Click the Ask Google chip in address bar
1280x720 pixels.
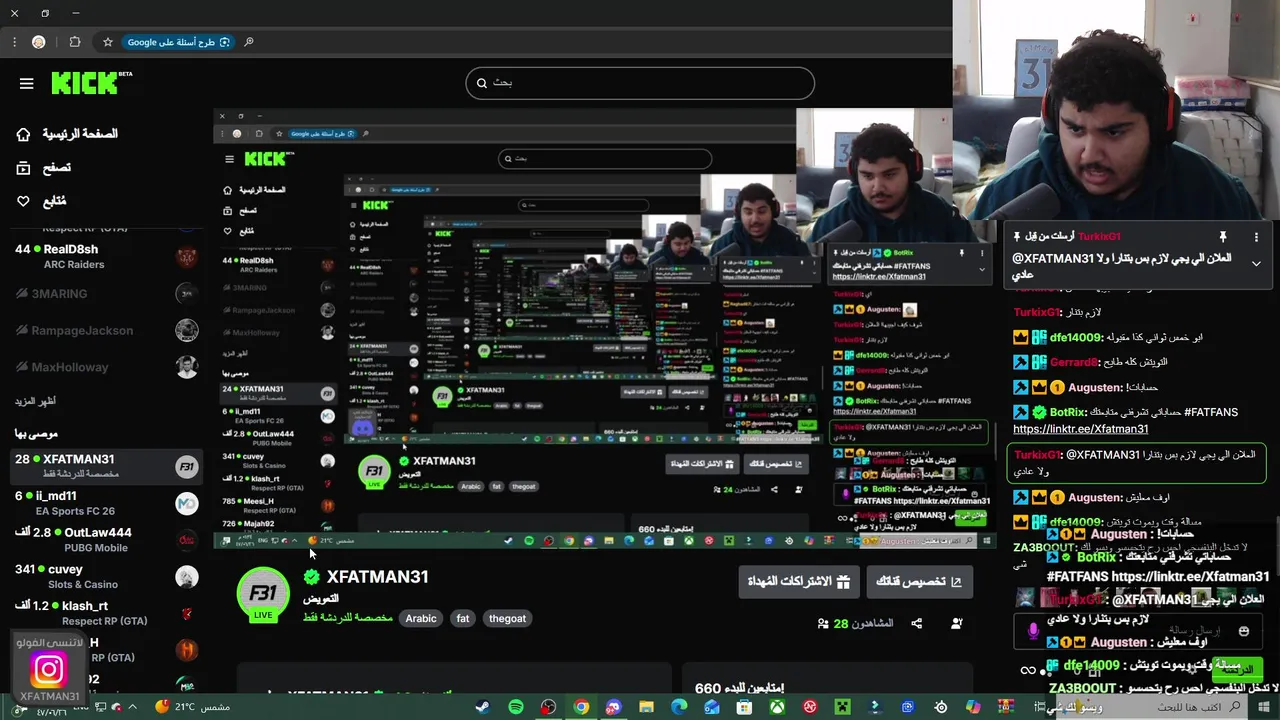(178, 42)
